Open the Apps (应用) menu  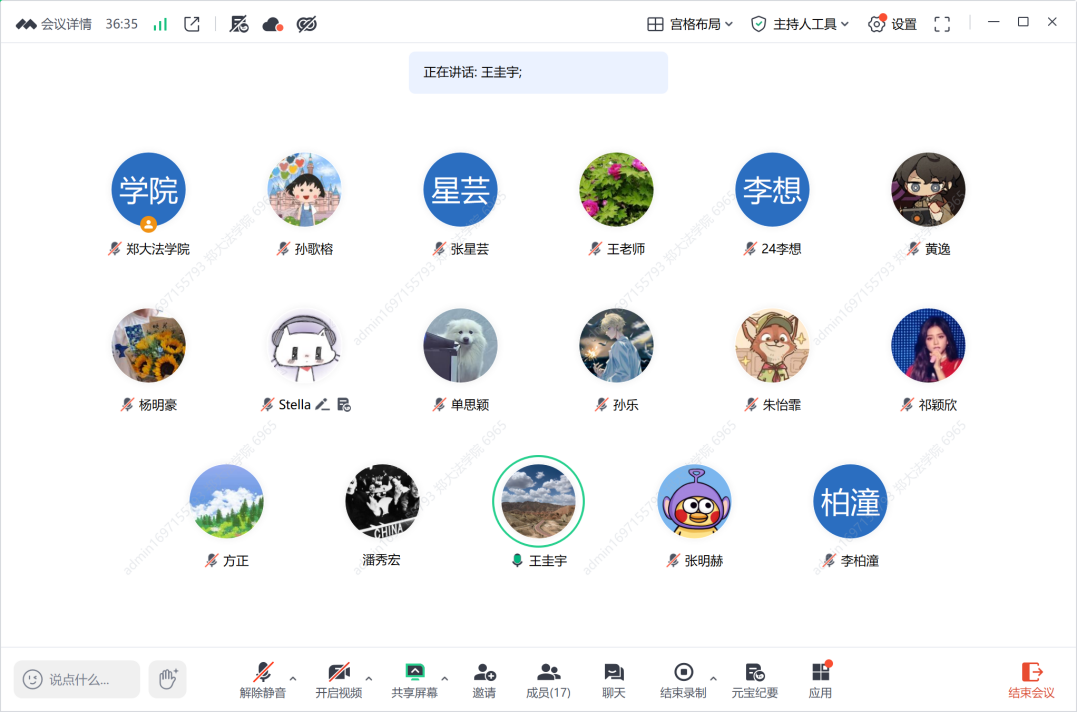(x=820, y=680)
